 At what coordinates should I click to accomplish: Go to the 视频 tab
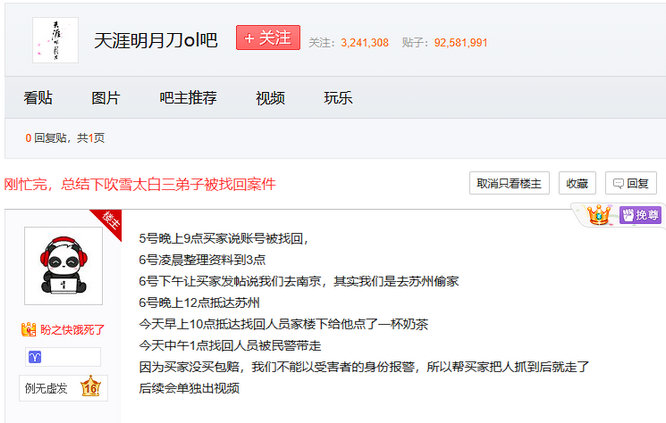click(x=270, y=98)
